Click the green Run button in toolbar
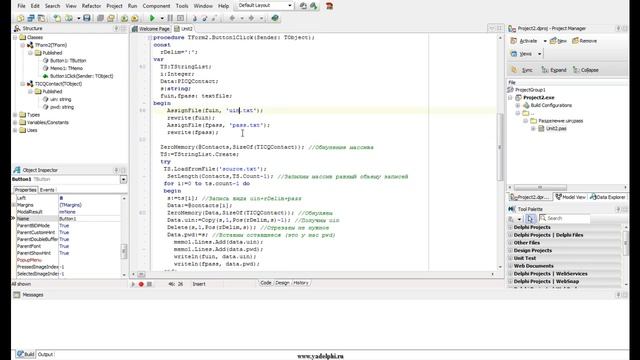 152,18
